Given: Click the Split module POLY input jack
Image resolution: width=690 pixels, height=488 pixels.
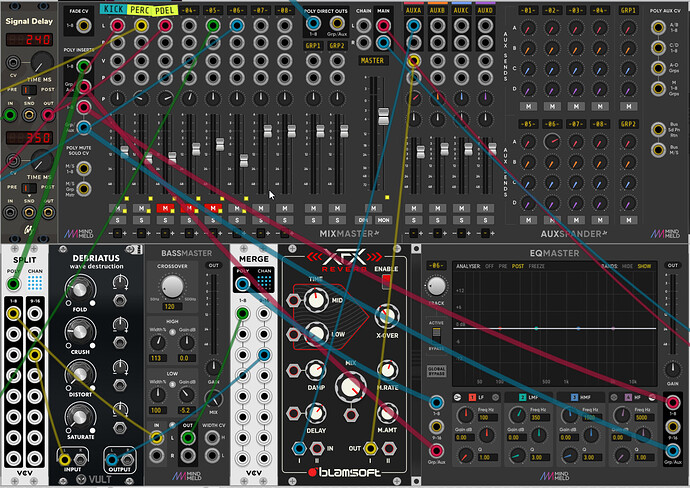Looking at the screenshot, I should click(x=13, y=284).
